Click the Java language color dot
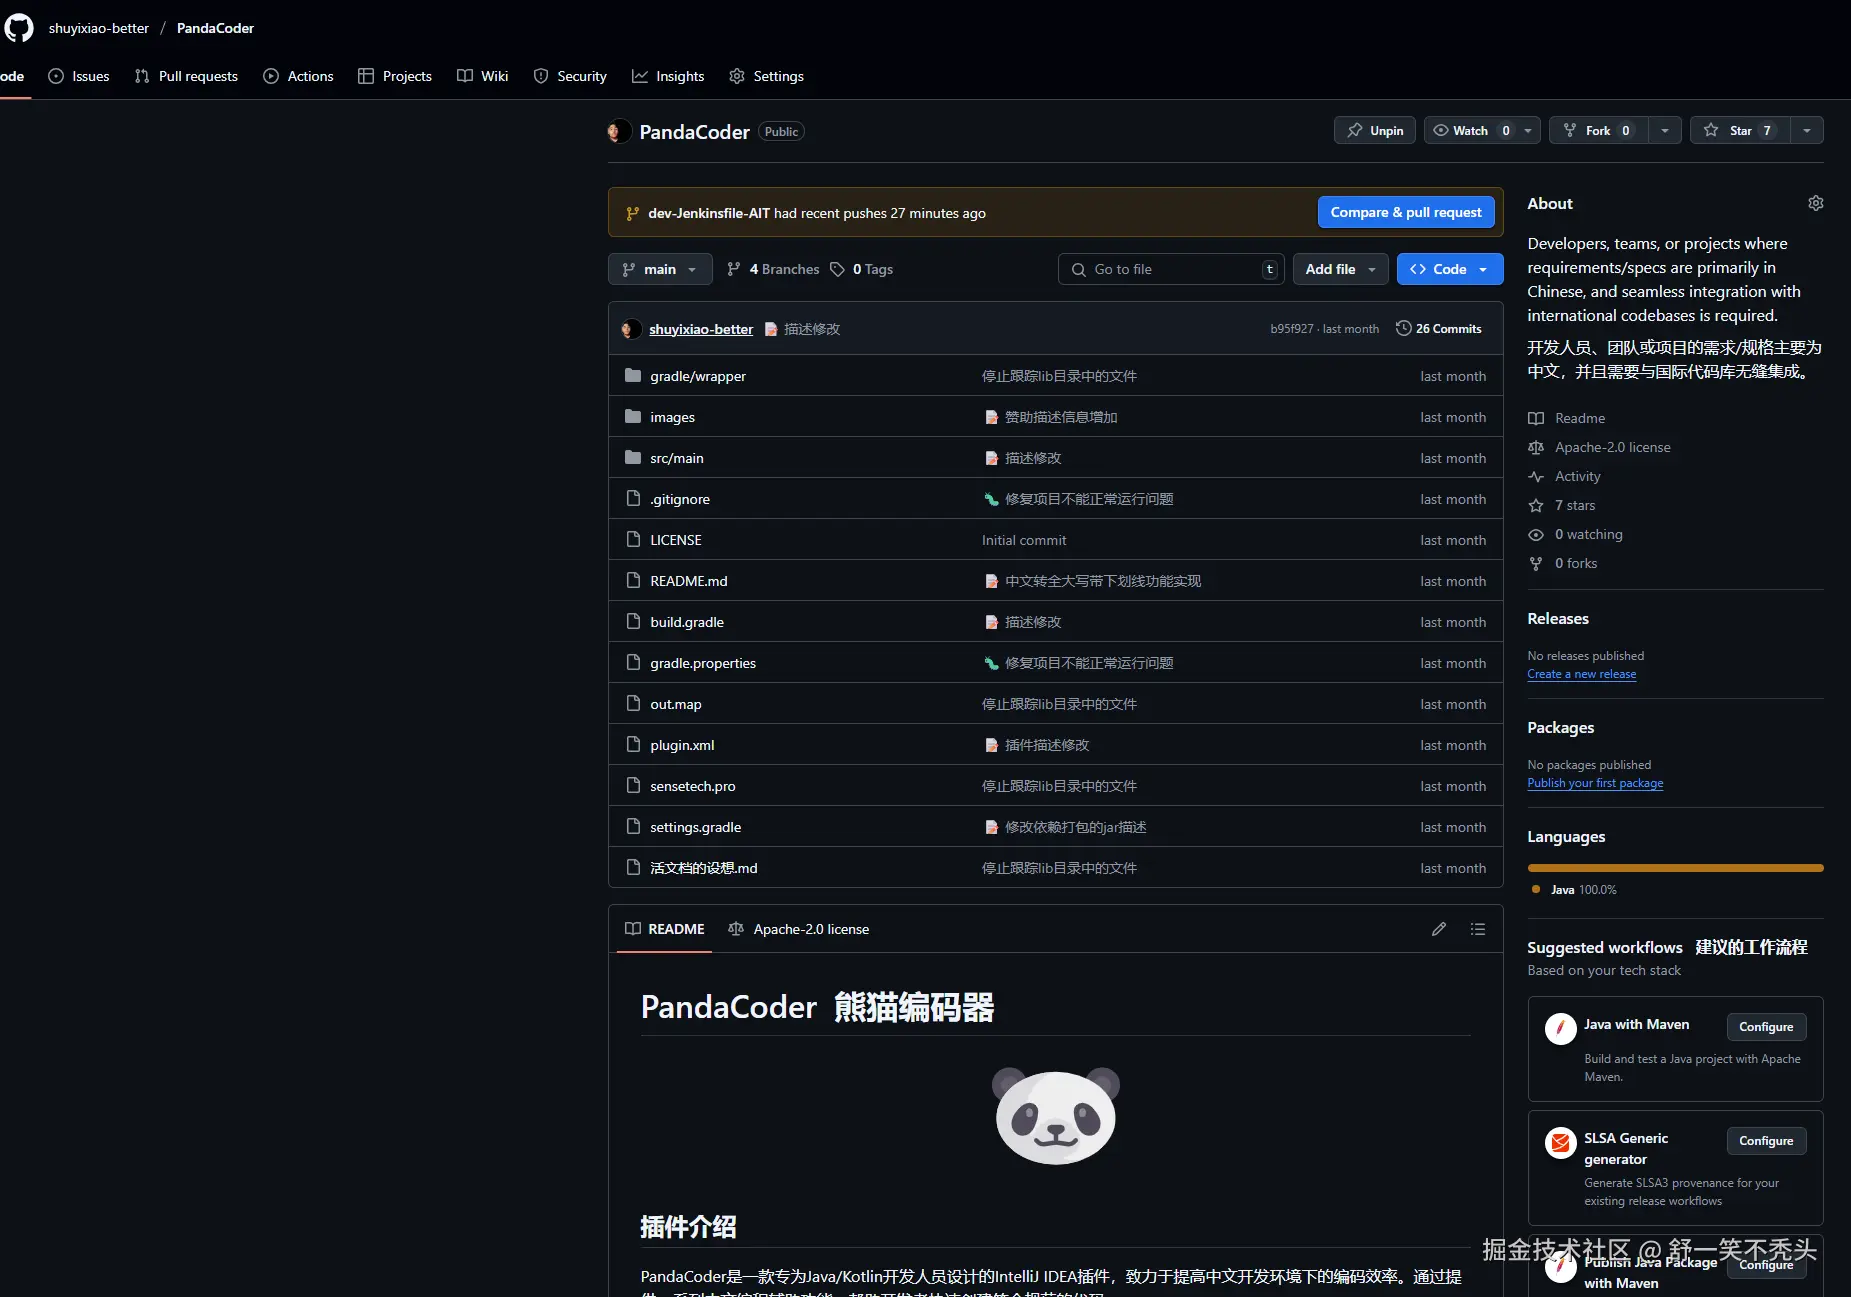 pos(1536,889)
